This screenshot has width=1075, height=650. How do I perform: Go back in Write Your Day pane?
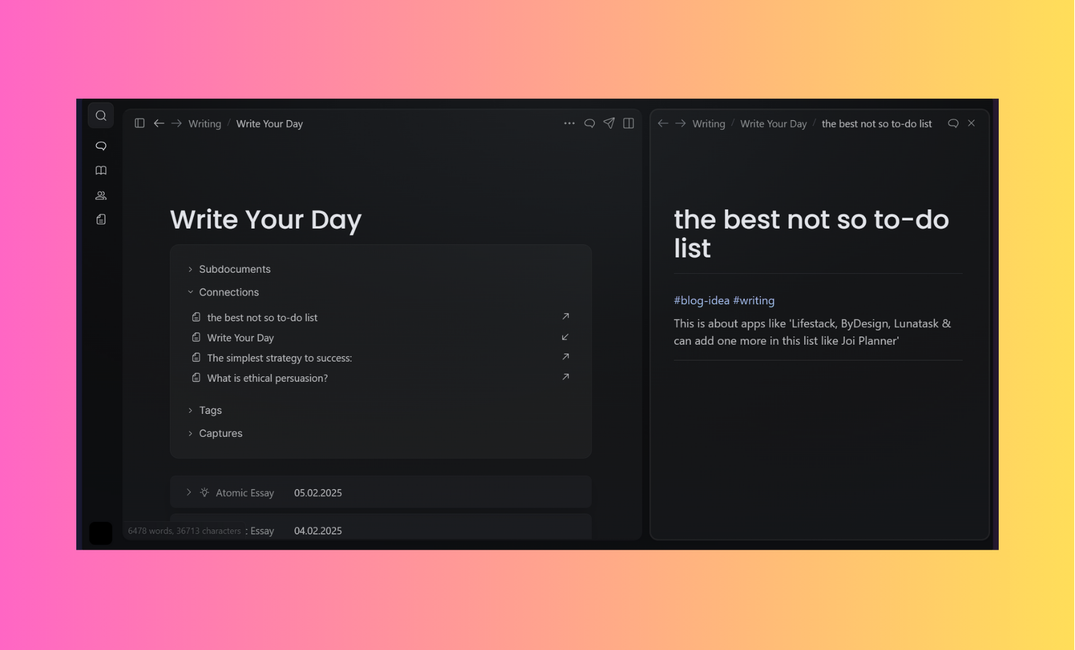coord(159,123)
